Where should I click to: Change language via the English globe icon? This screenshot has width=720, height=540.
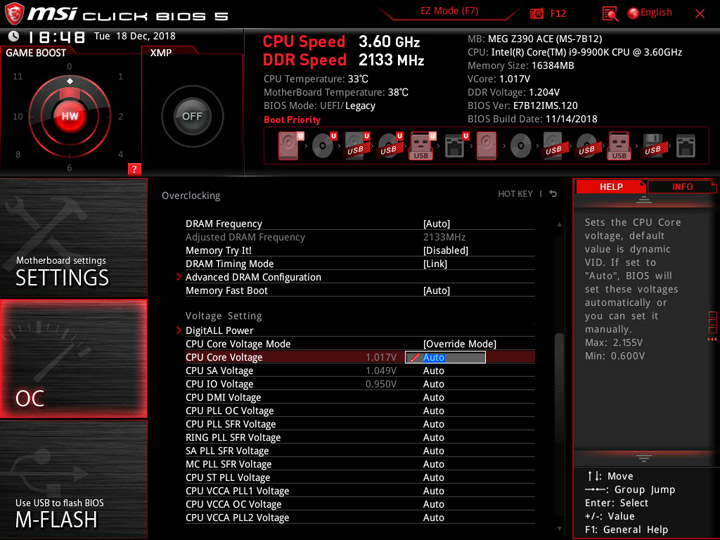(633, 13)
